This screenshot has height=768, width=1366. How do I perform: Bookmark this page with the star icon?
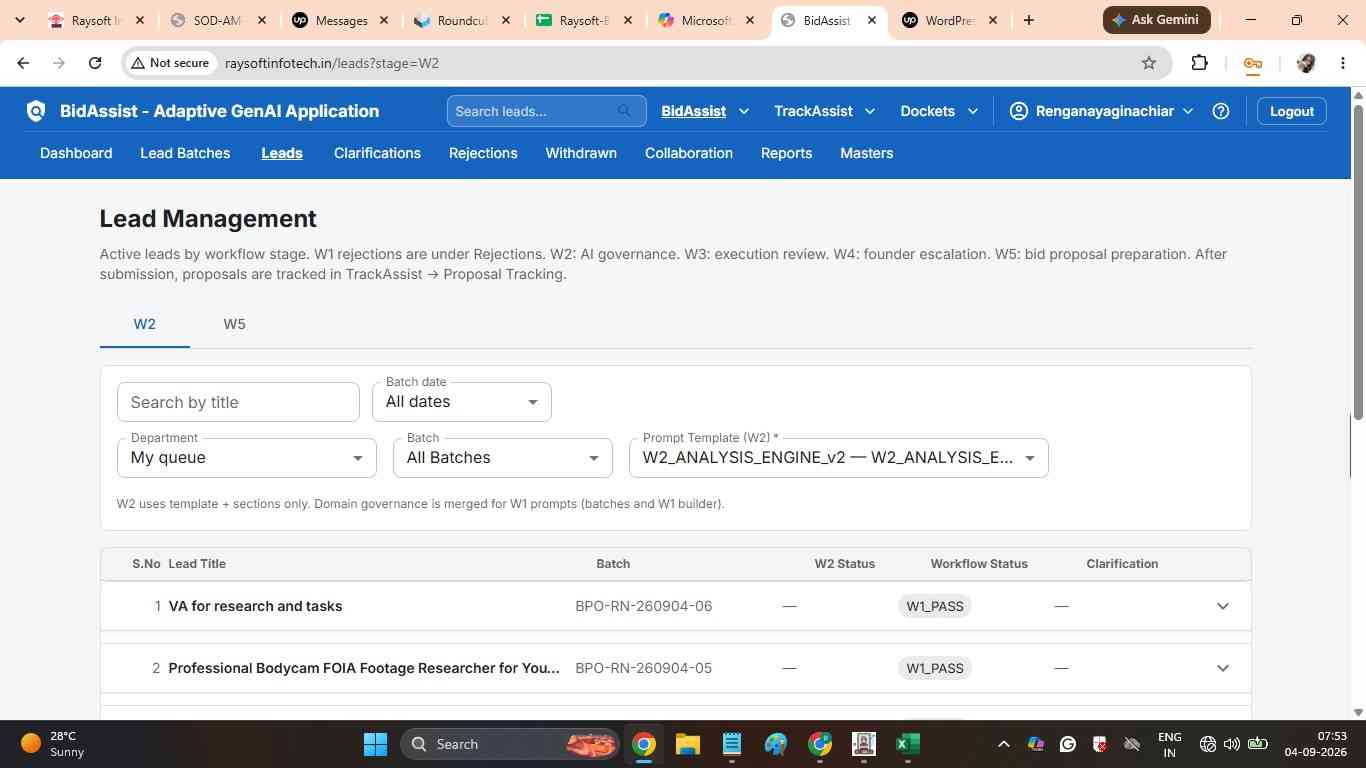pyautogui.click(x=1149, y=63)
